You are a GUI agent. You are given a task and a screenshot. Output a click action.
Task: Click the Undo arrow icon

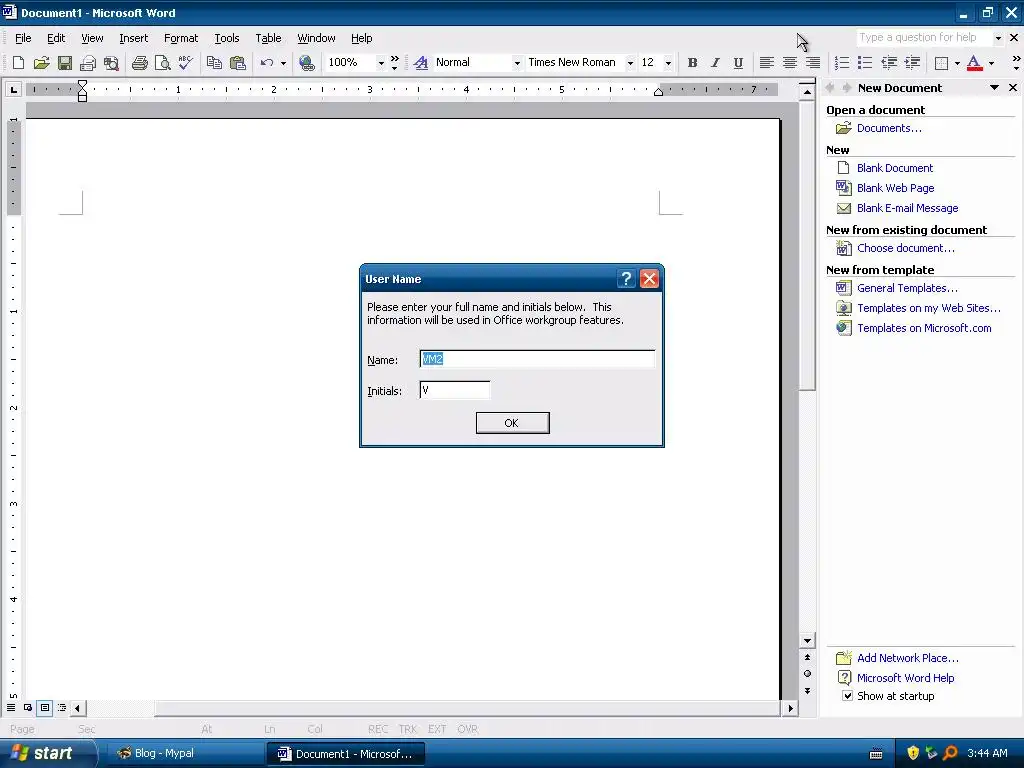point(266,63)
